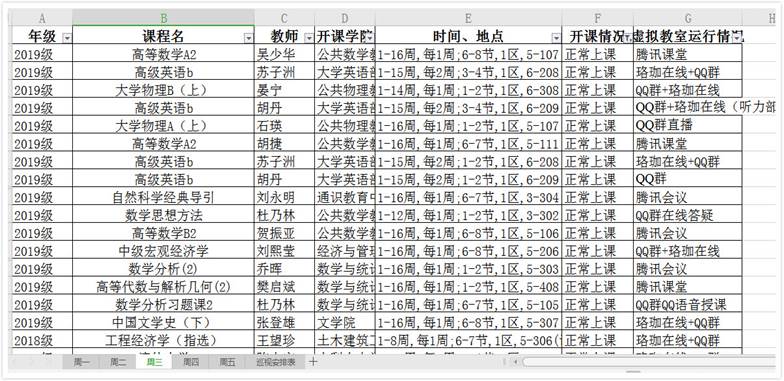Select column B header
Viewport: 784px width, 381px height.
[x=164, y=18]
